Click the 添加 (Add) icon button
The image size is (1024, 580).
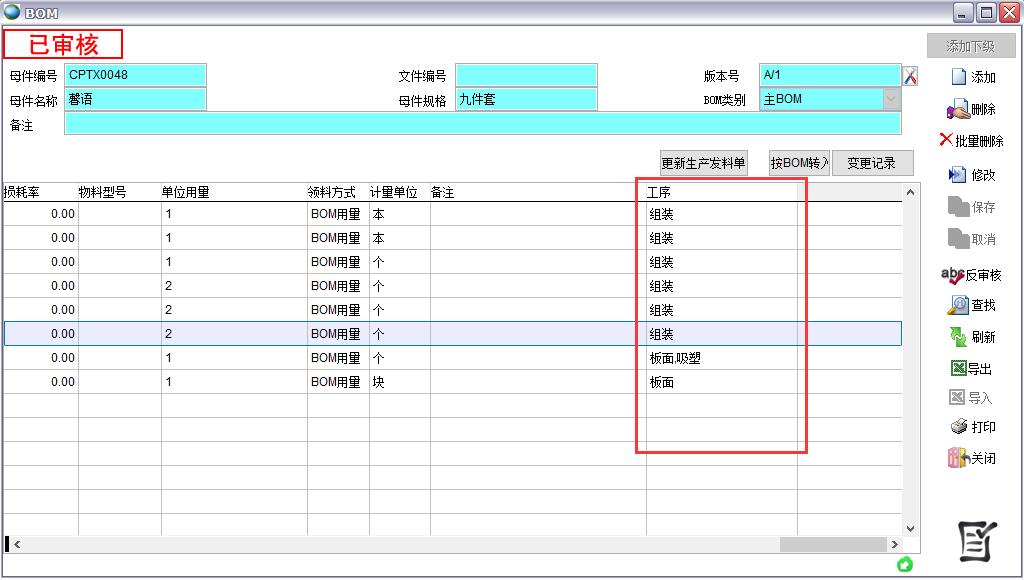pyautogui.click(x=971, y=77)
